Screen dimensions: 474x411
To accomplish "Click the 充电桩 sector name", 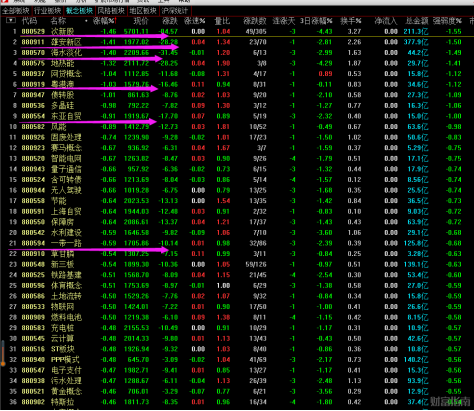I will tap(63, 328).
